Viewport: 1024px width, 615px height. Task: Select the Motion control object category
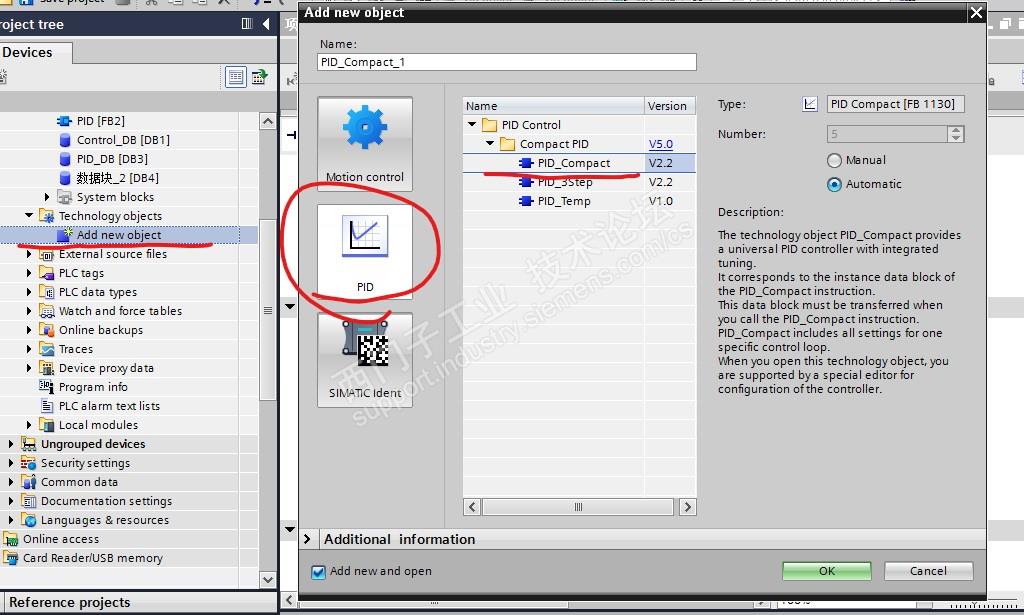click(x=365, y=144)
